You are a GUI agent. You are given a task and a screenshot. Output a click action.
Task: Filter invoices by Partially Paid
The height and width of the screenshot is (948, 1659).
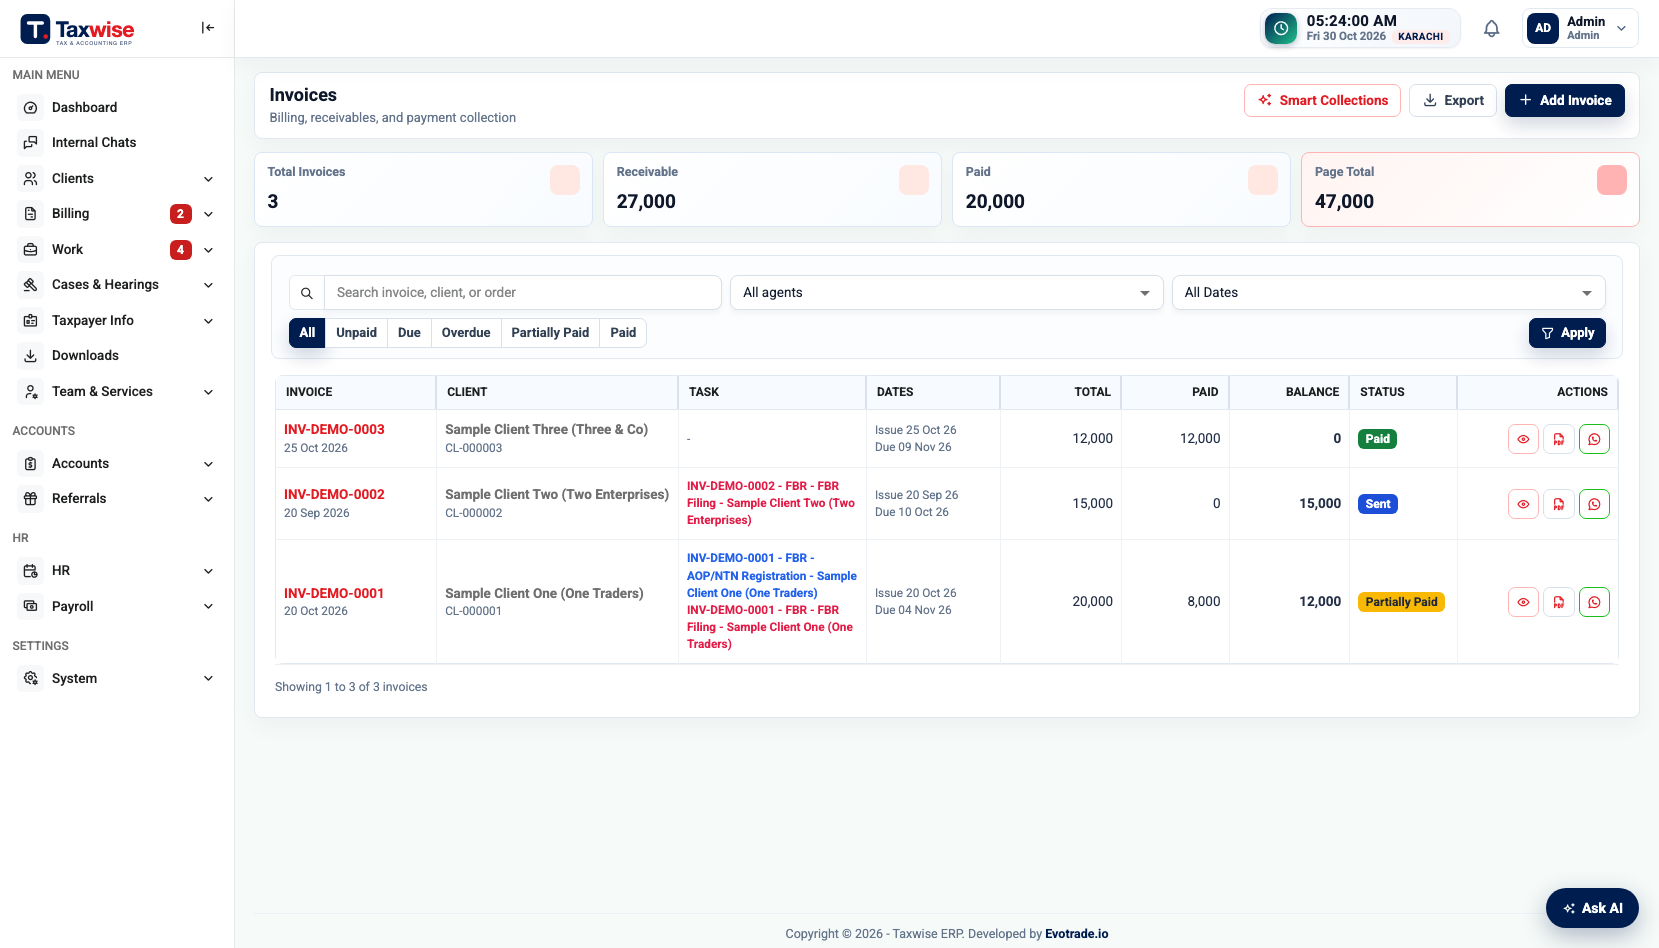point(550,333)
